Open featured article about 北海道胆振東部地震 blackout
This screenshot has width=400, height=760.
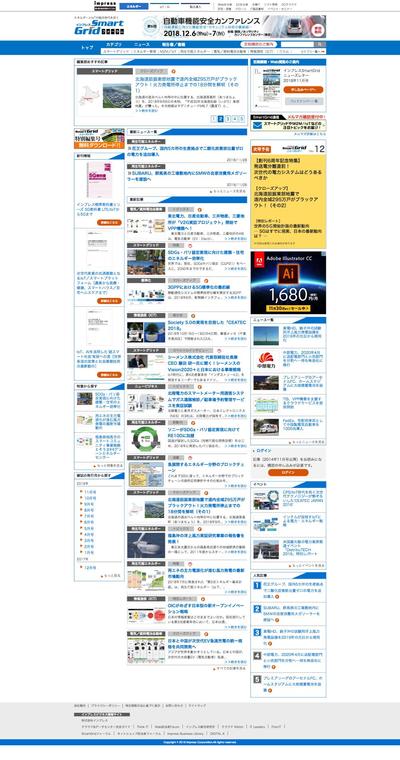(x=189, y=84)
